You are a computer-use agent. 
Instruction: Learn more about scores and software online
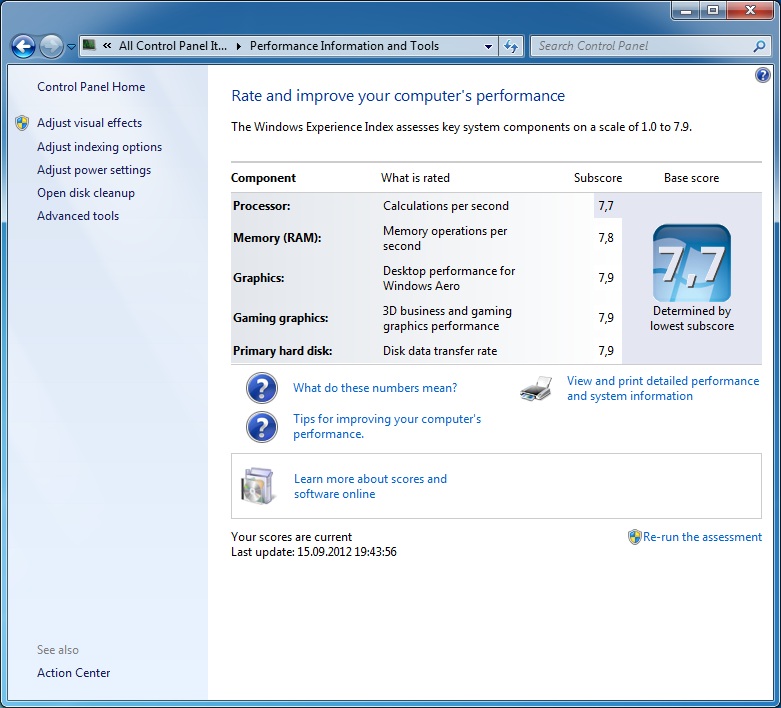pos(370,486)
